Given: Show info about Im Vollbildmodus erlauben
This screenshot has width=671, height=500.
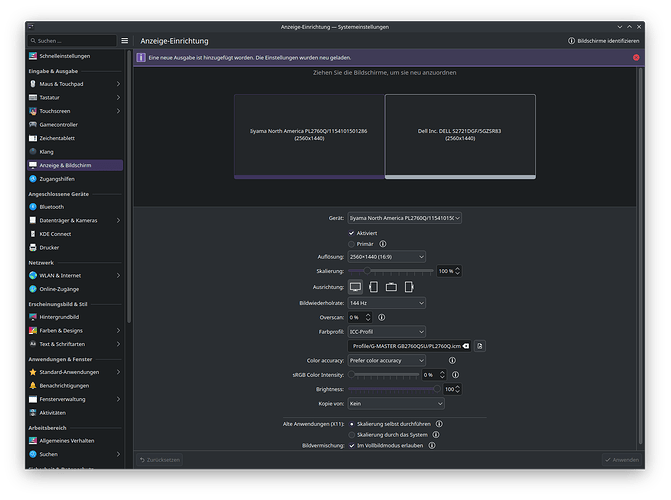Looking at the screenshot, I should pyautogui.click(x=432, y=445).
